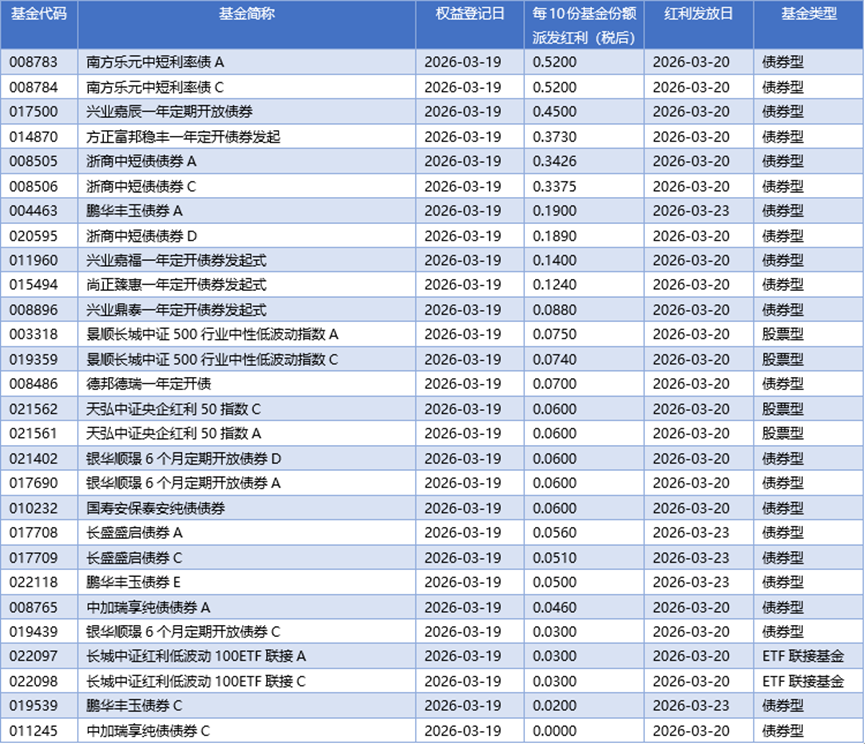Screen dimensions: 865x744
Task: Click 股票型 type in 003318 row
Action: tap(783, 334)
